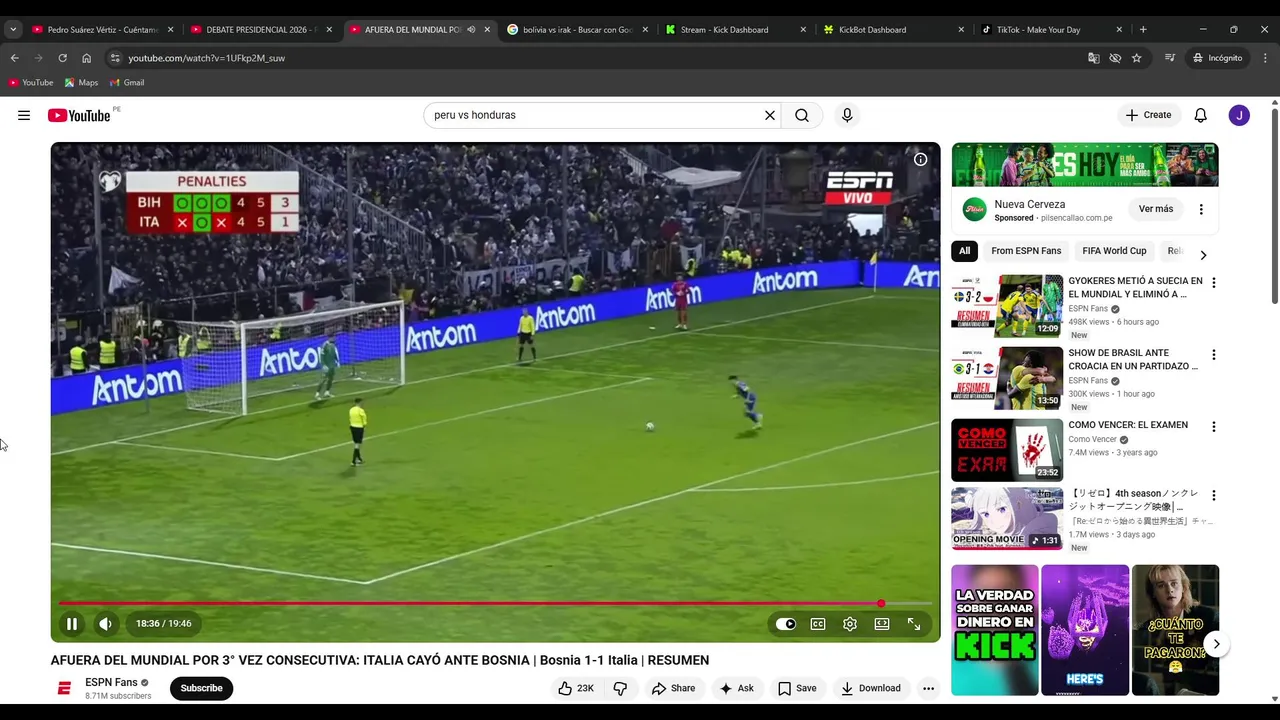Image resolution: width=1280 pixels, height=720 pixels.
Task: Reload the current page
Action: tap(62, 58)
